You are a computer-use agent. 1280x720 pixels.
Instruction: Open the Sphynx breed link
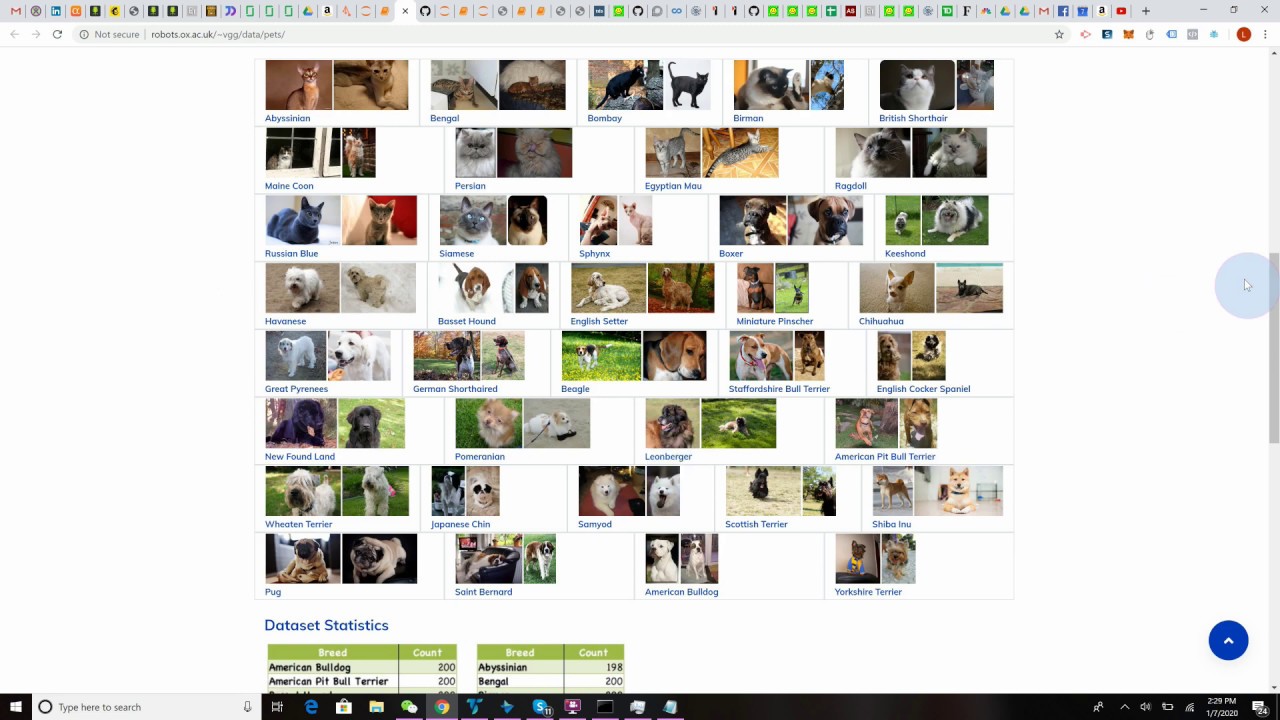click(594, 254)
